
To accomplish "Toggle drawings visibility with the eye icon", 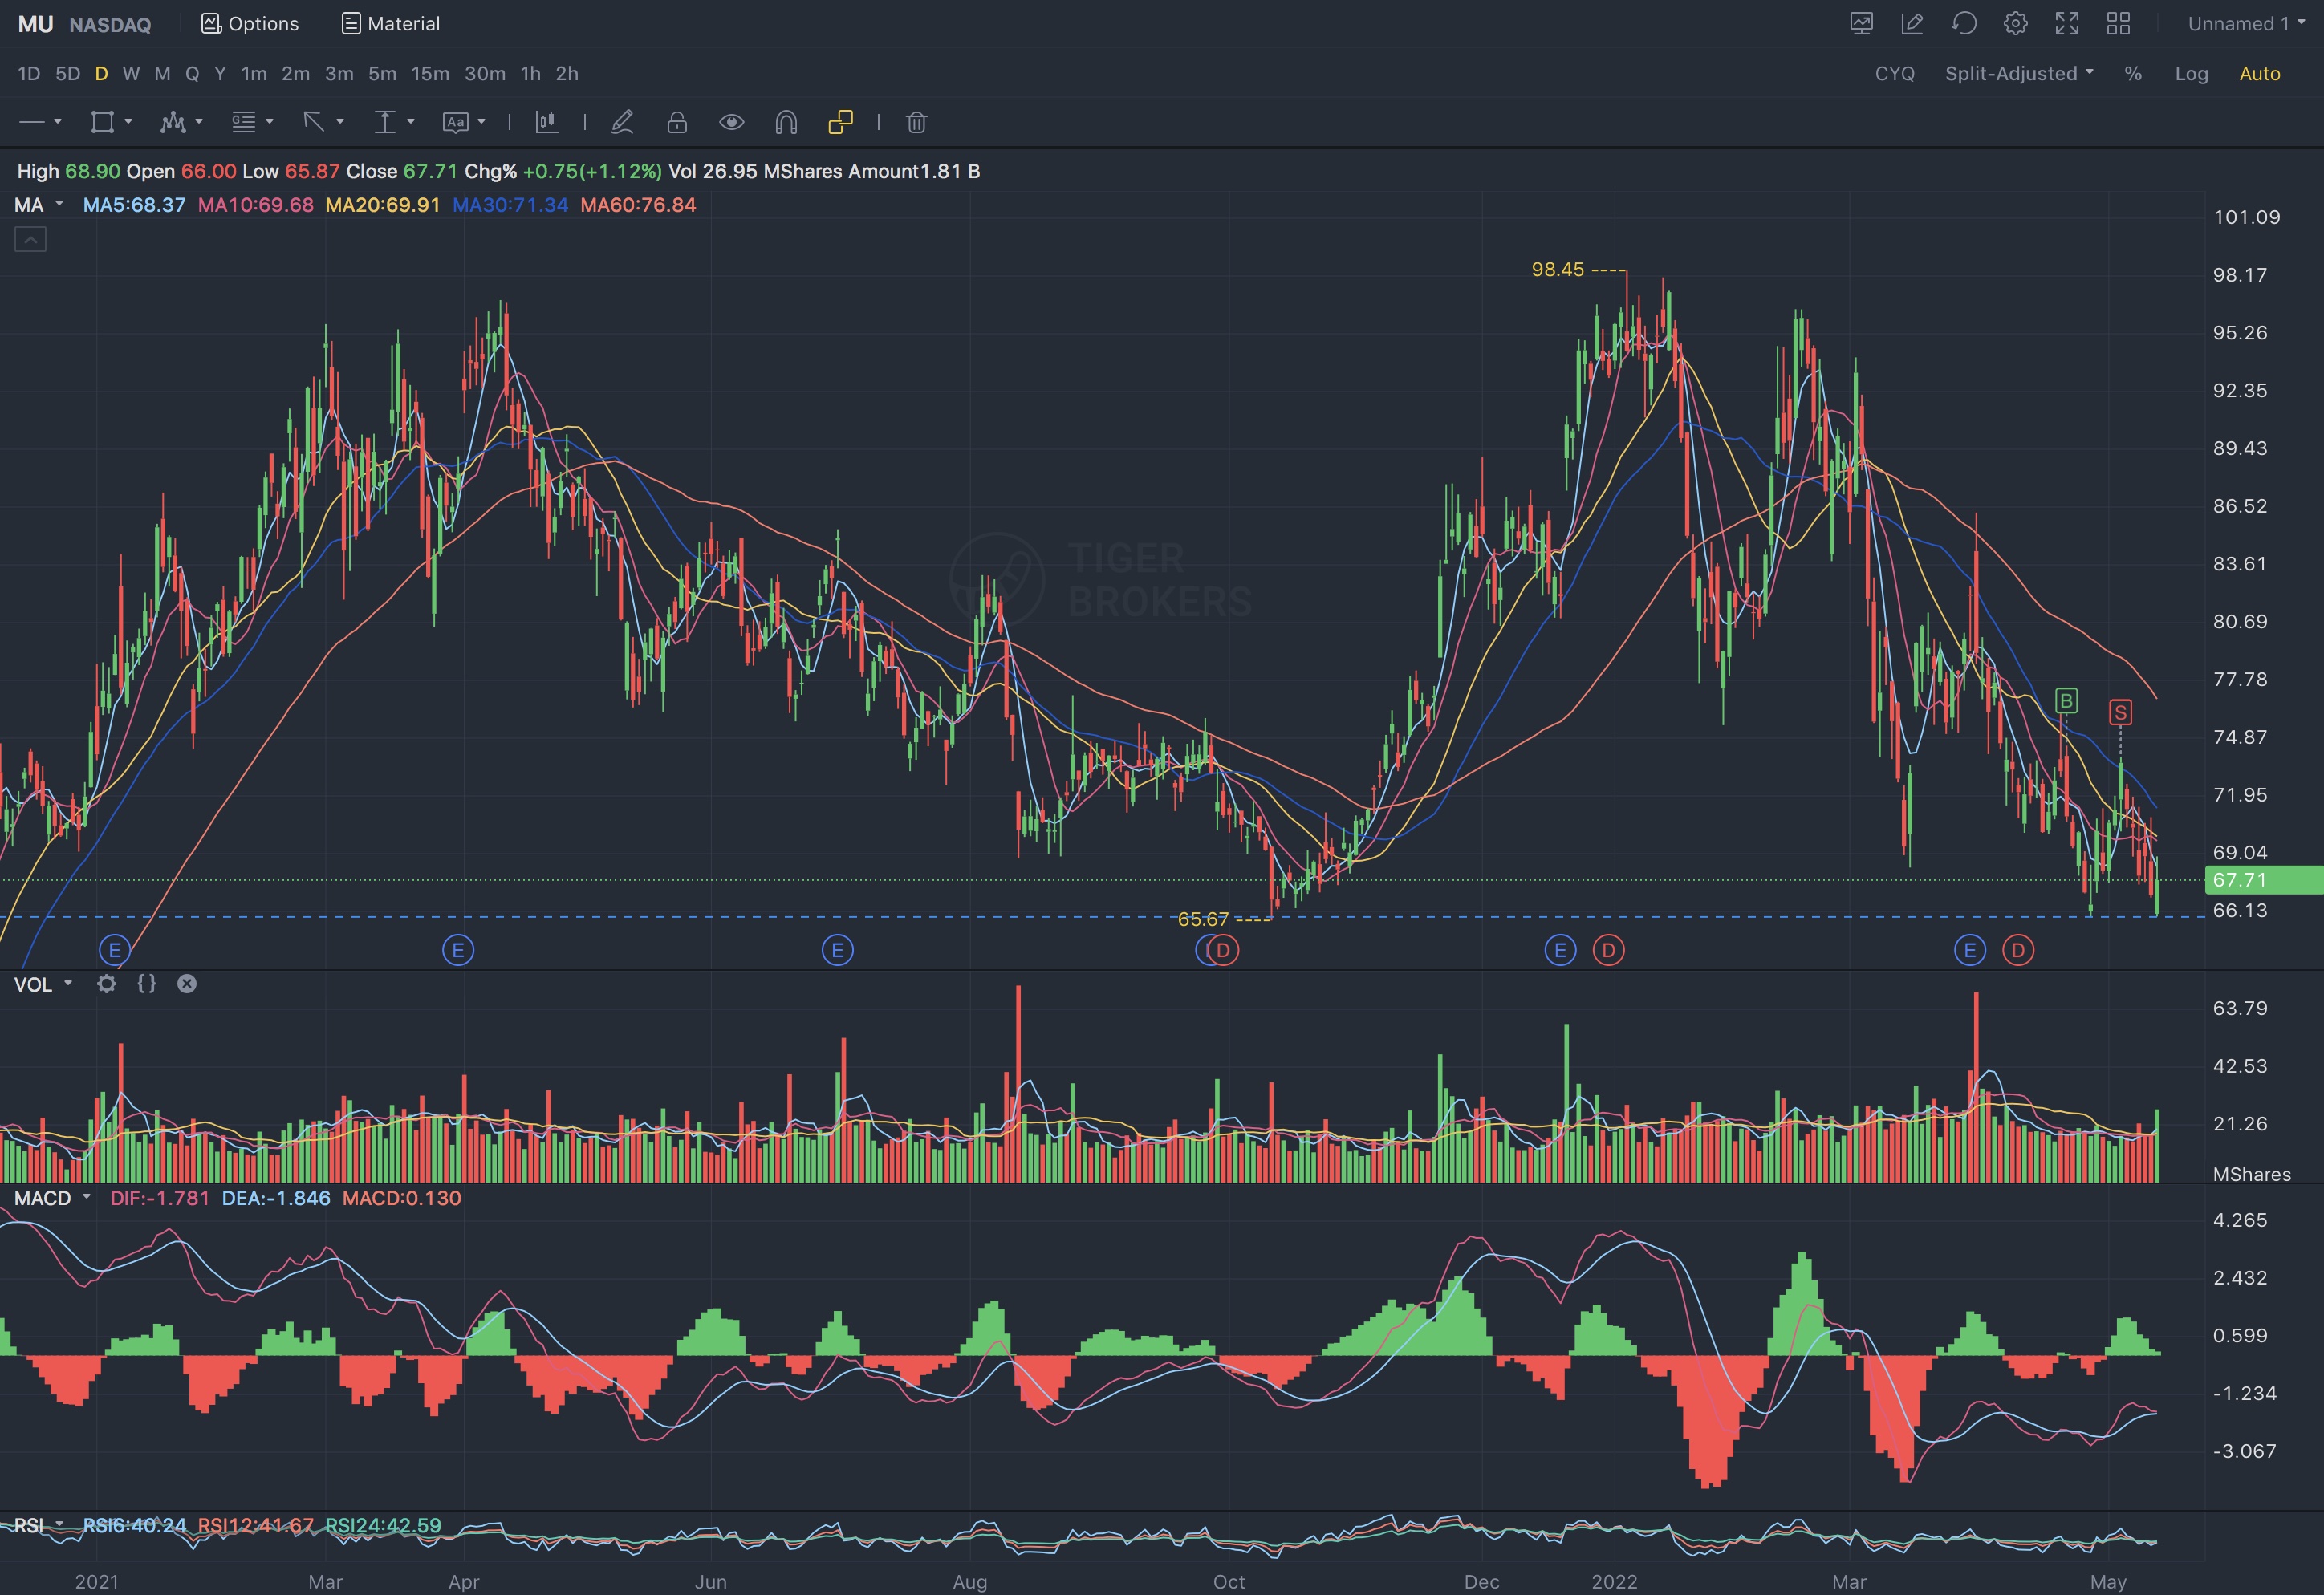I will 732,122.
